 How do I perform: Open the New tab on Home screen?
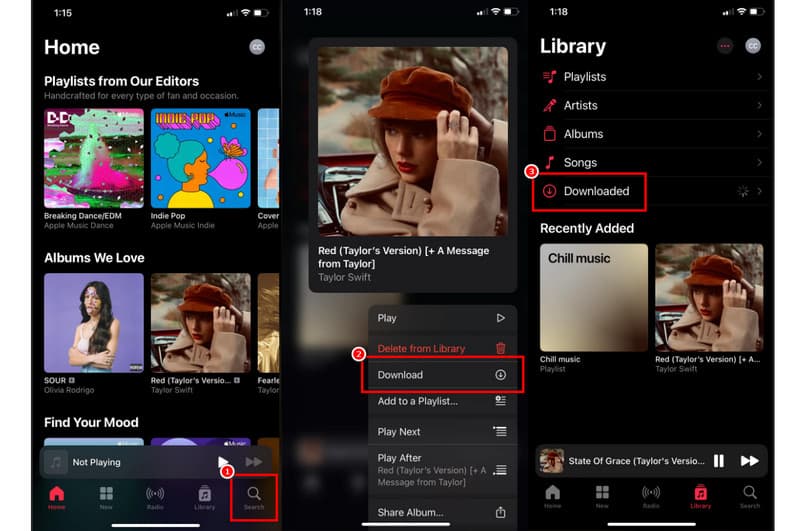point(106,498)
